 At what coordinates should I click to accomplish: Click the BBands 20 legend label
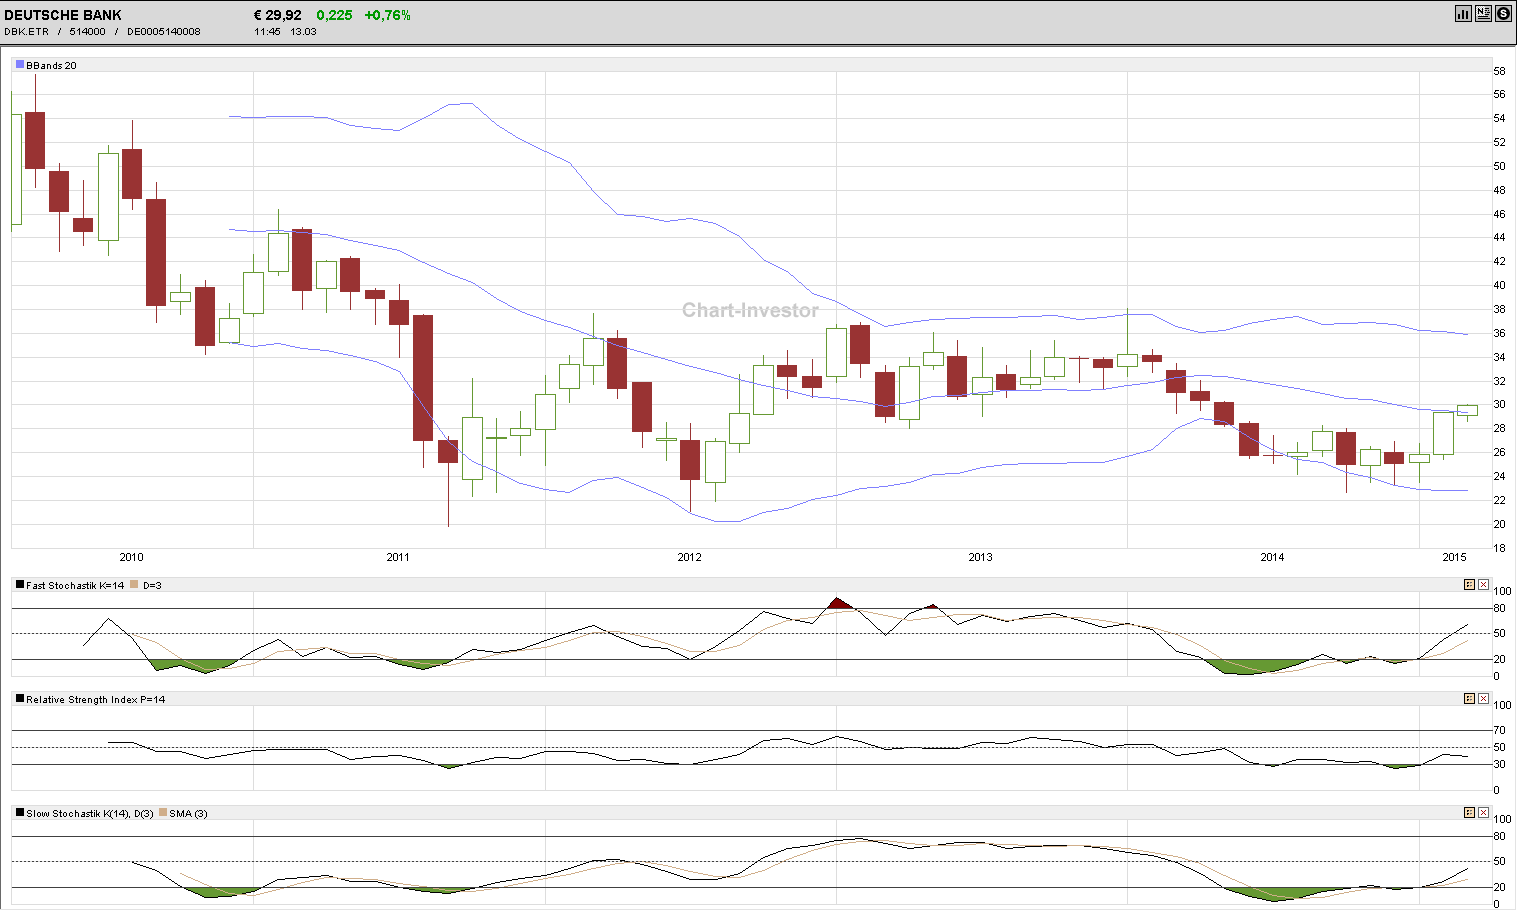(x=51, y=66)
